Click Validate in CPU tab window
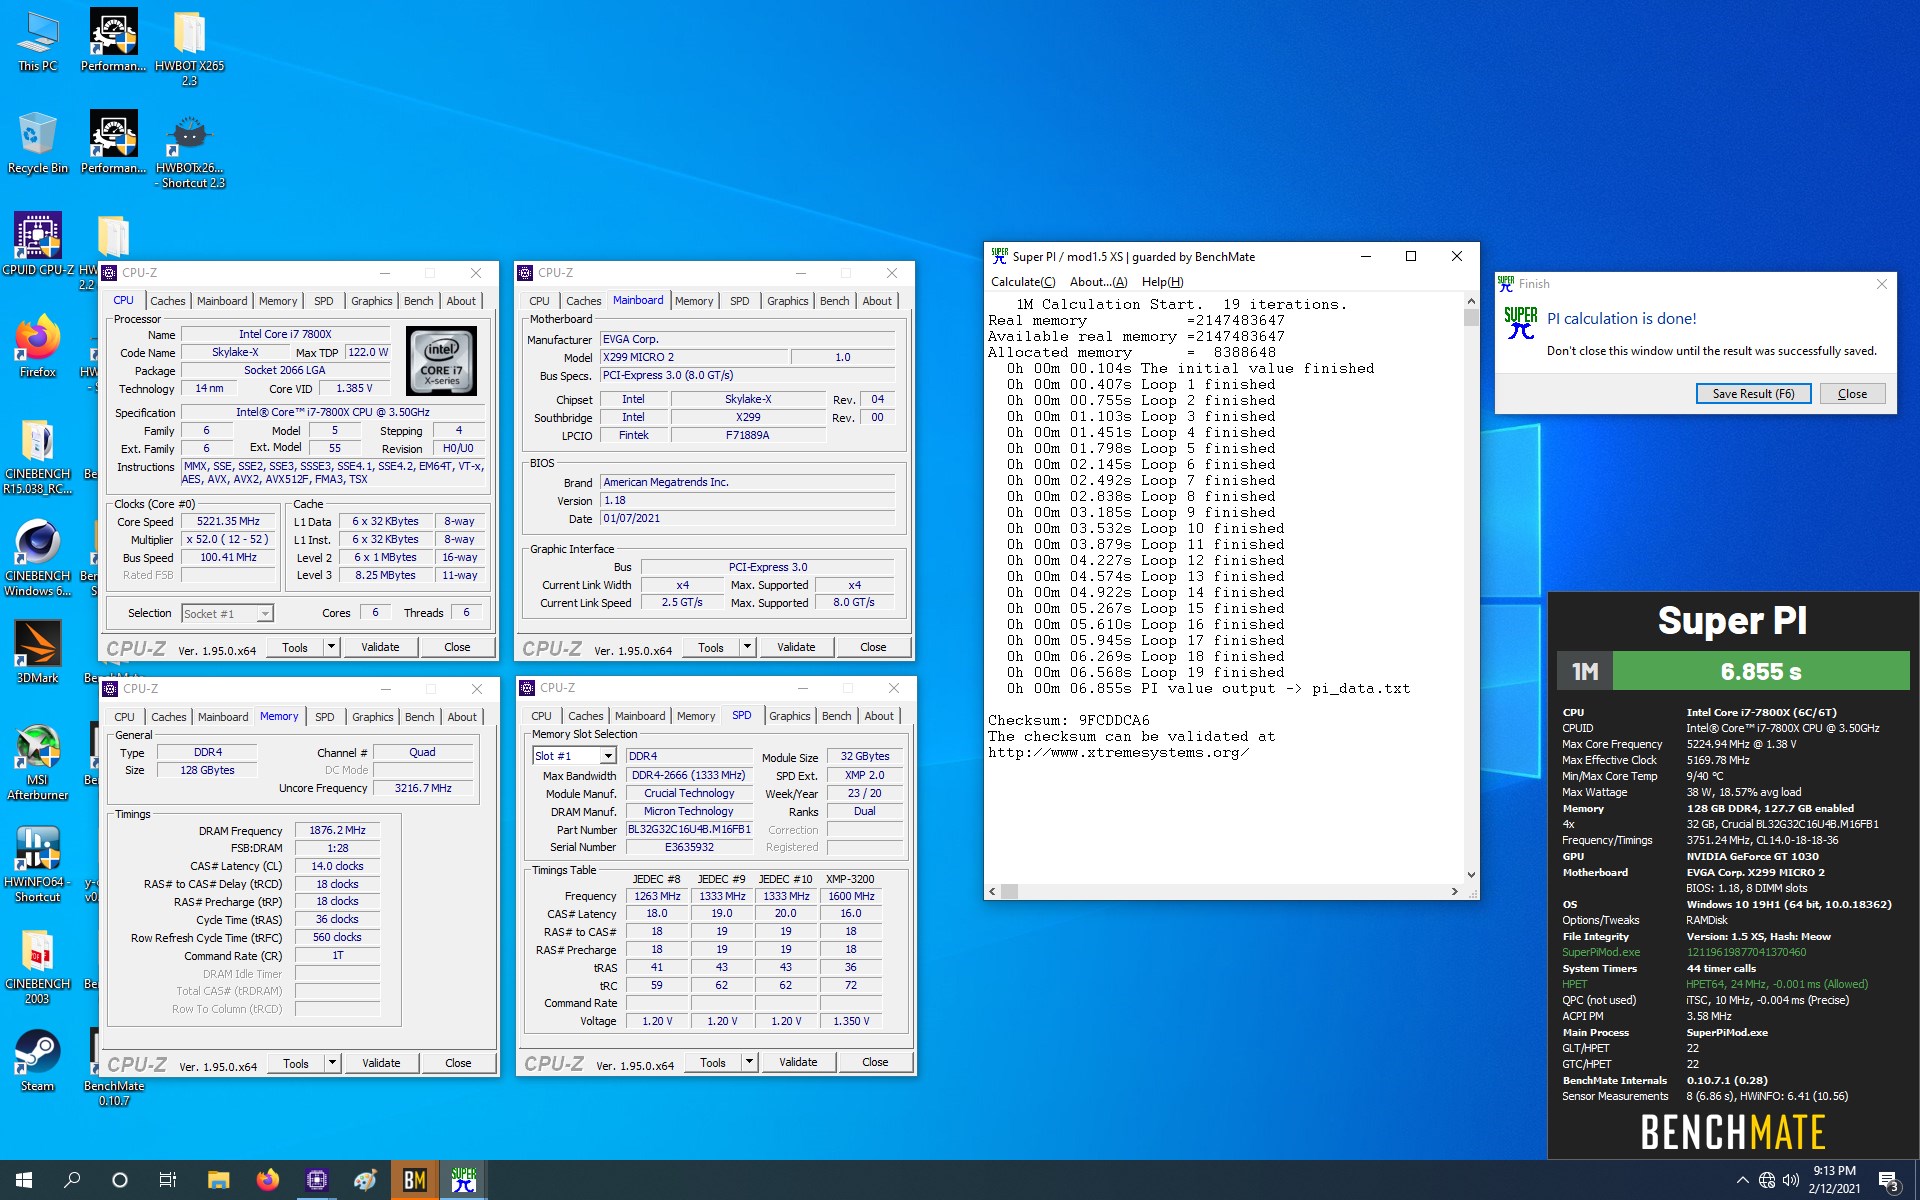The height and width of the screenshot is (1200, 1920). click(380, 647)
